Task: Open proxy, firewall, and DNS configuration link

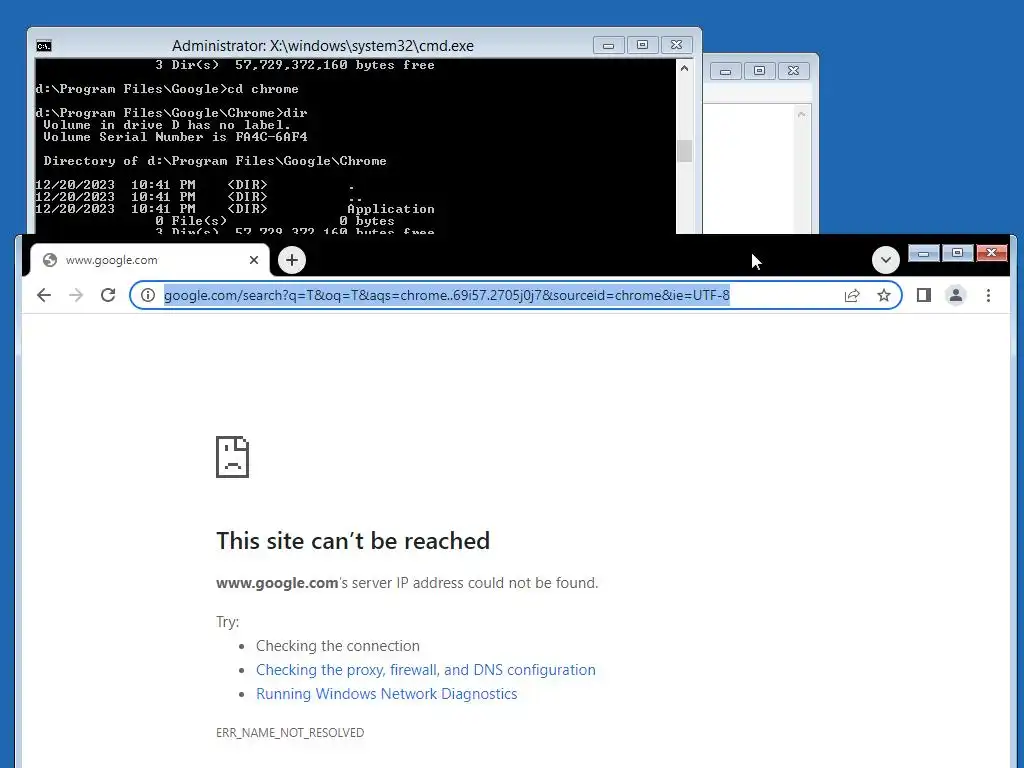Action: point(426,670)
